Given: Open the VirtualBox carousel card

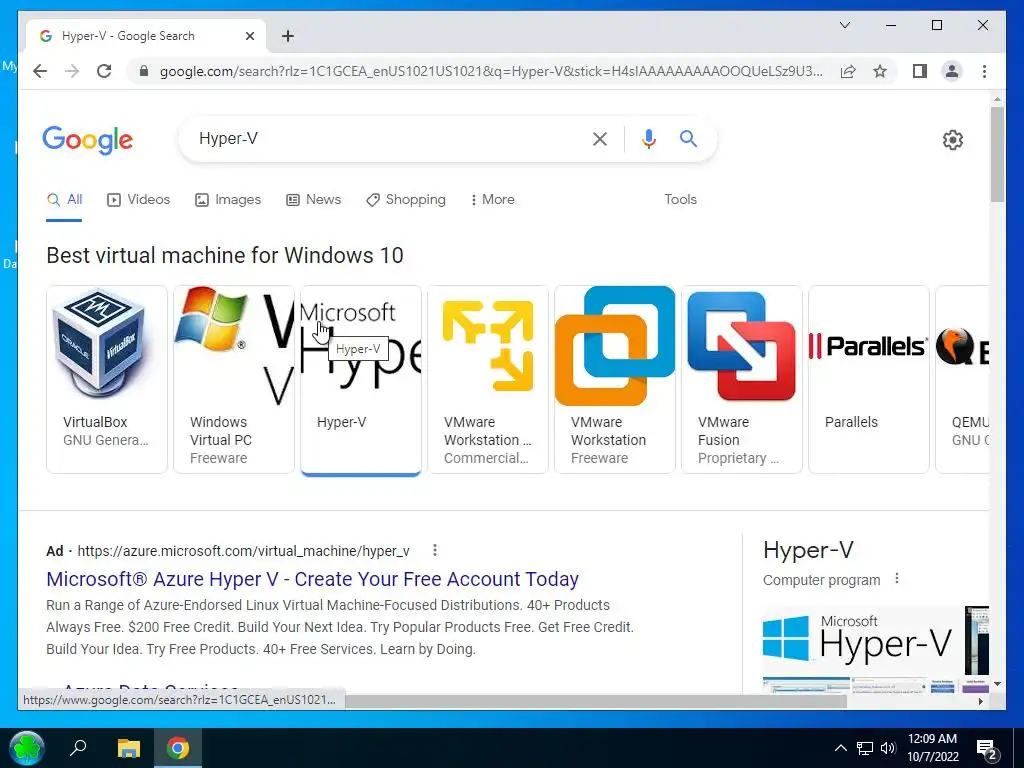Looking at the screenshot, I should pos(107,379).
